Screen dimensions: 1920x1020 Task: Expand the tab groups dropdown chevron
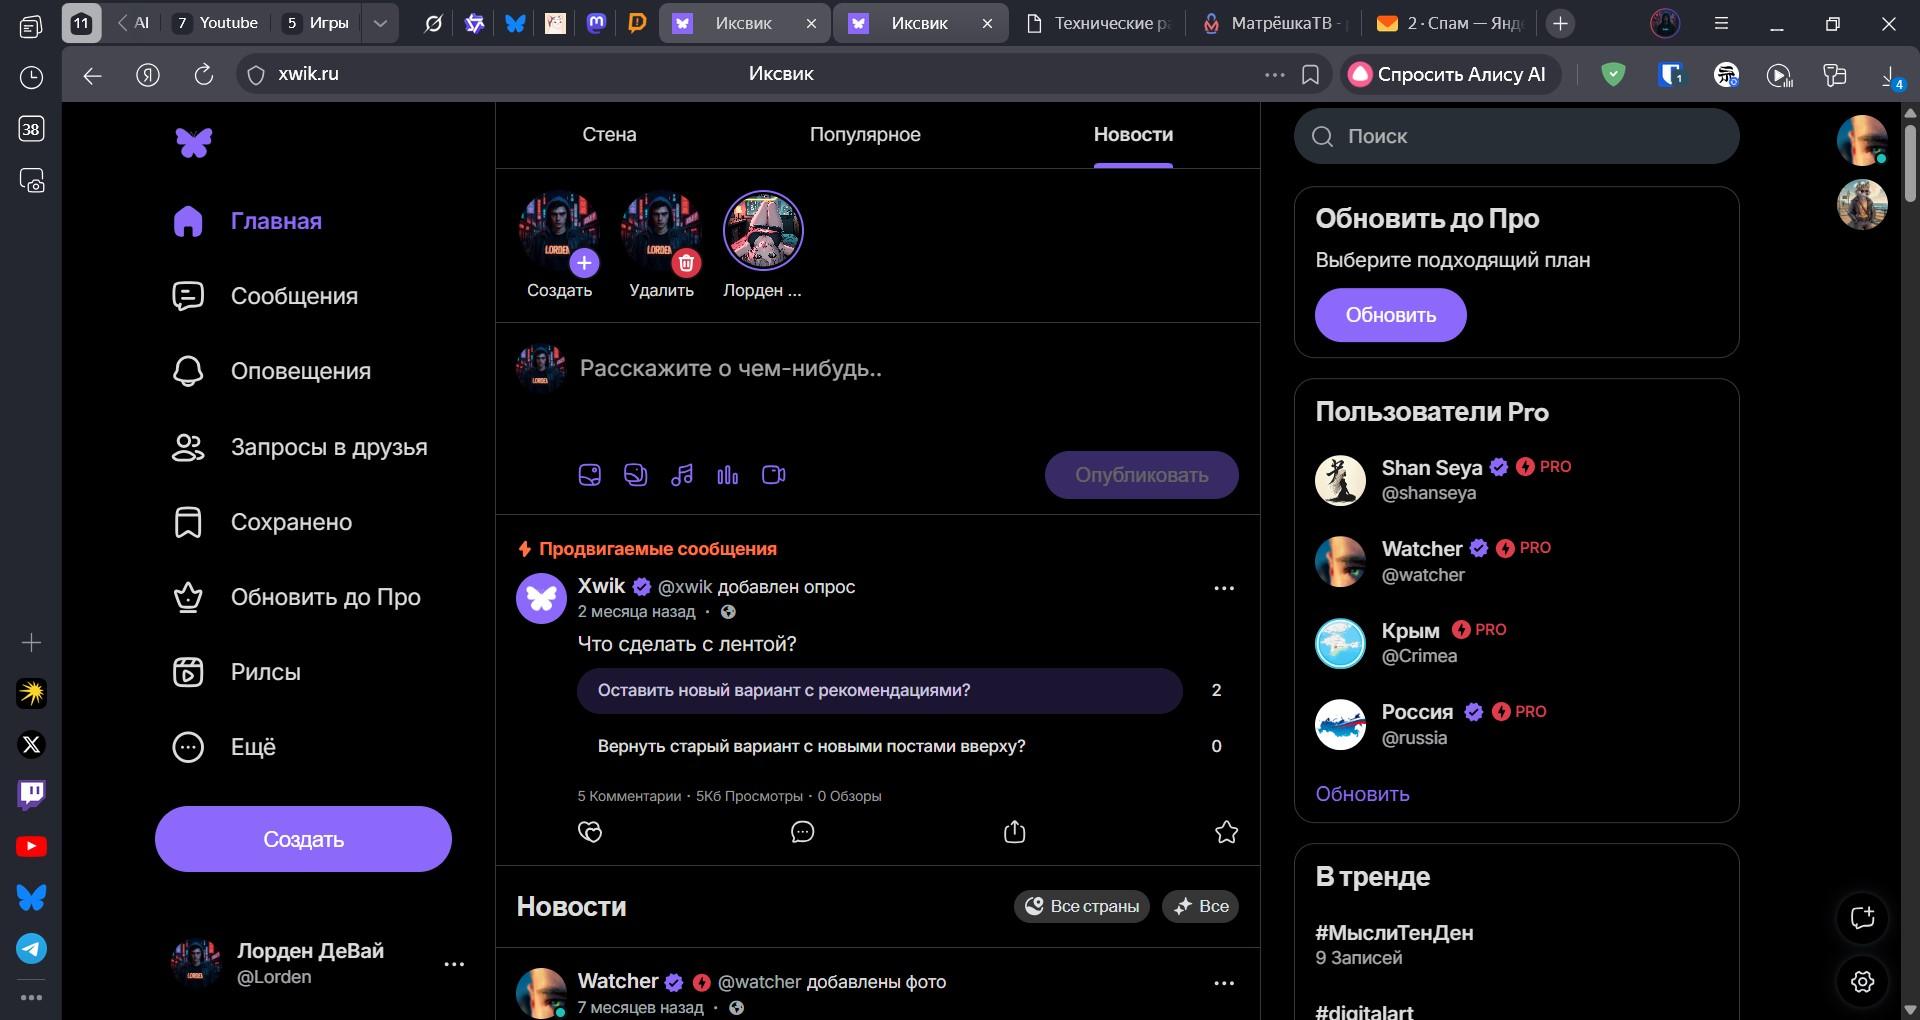(380, 23)
